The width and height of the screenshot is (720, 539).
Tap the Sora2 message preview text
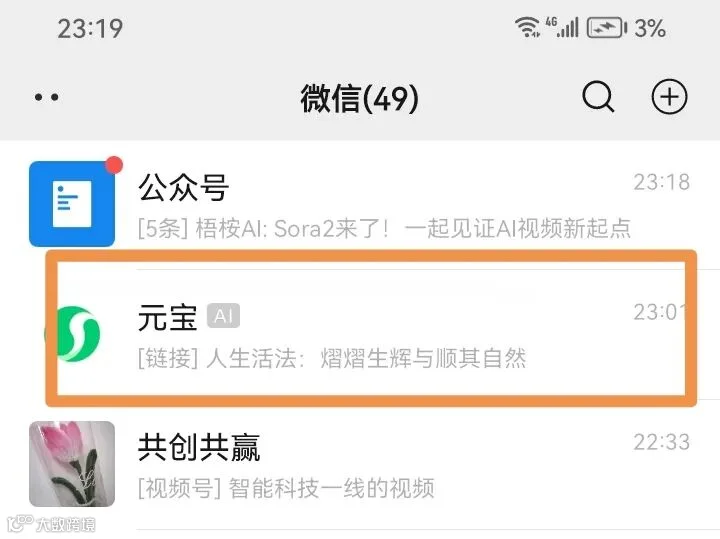coord(384,228)
